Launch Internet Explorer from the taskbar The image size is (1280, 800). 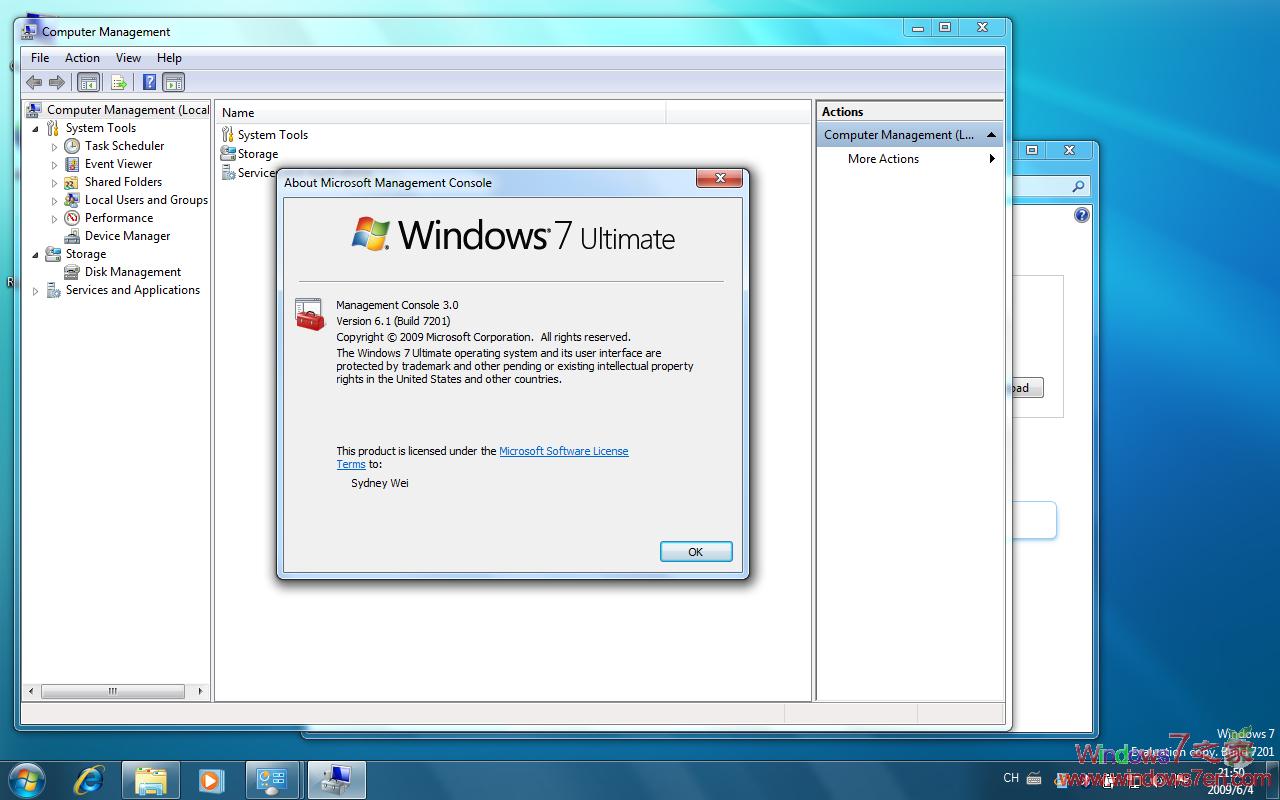tap(90, 780)
